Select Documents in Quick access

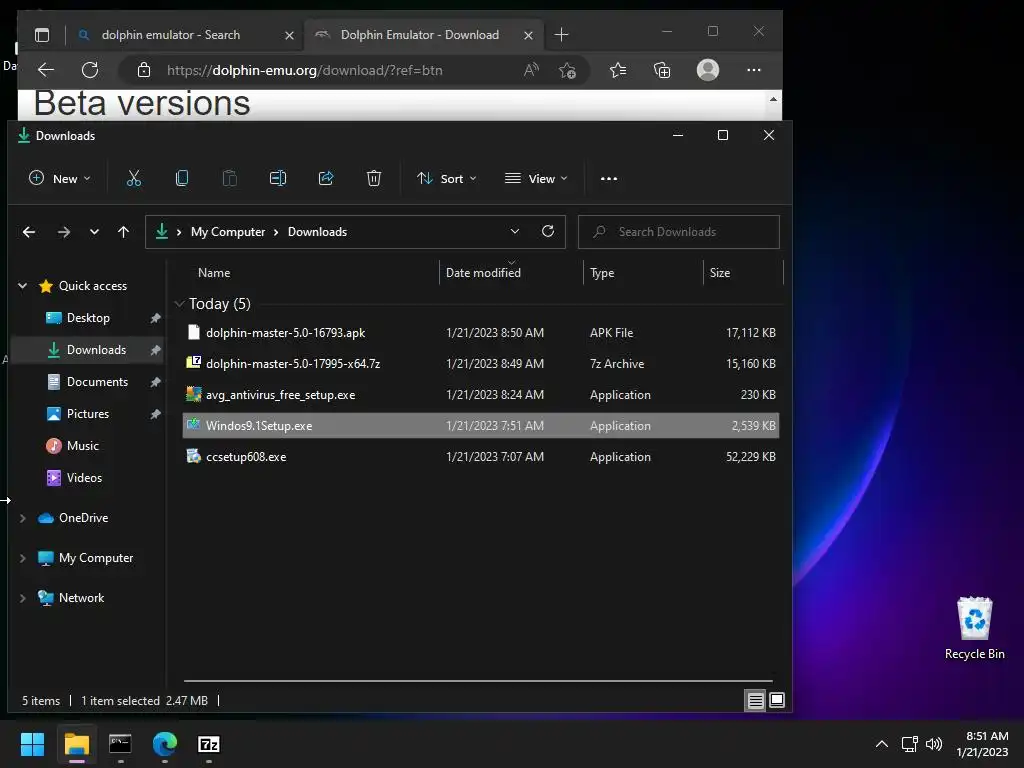click(x=97, y=382)
